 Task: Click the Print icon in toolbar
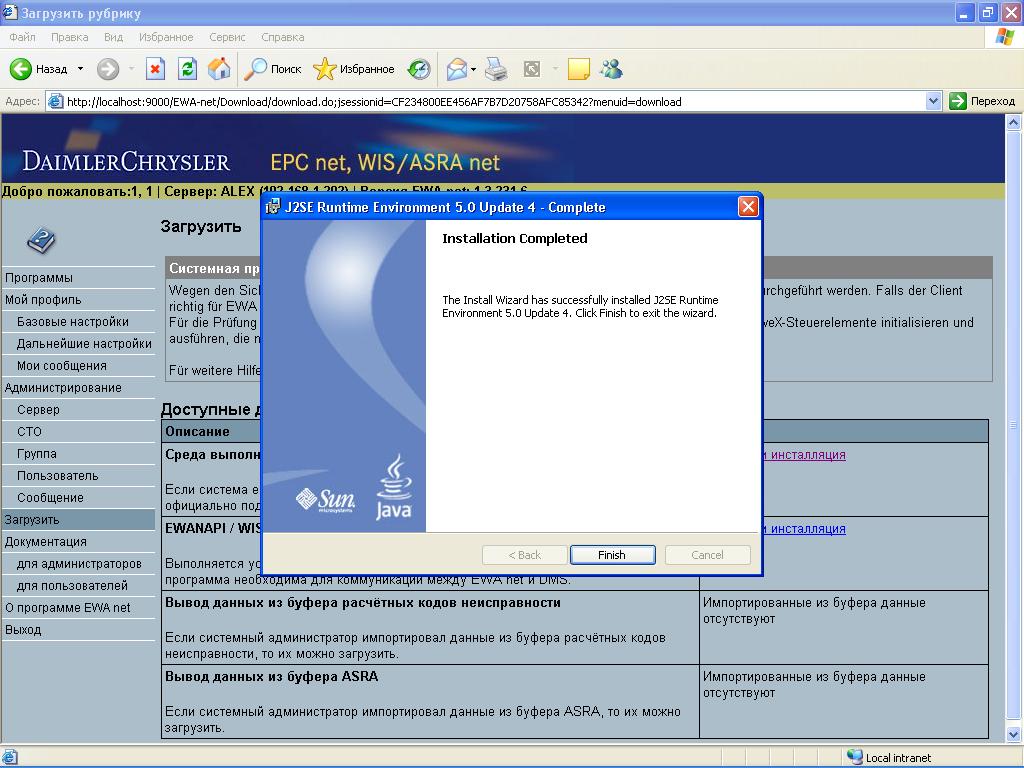click(x=496, y=69)
